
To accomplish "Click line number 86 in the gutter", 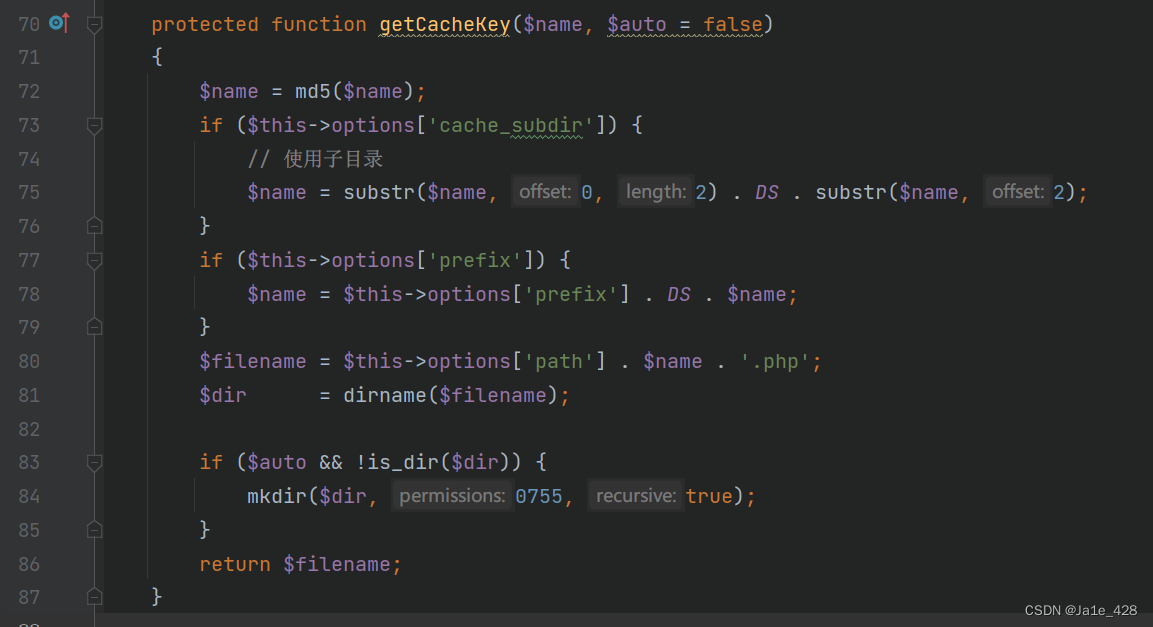I will click(29, 564).
